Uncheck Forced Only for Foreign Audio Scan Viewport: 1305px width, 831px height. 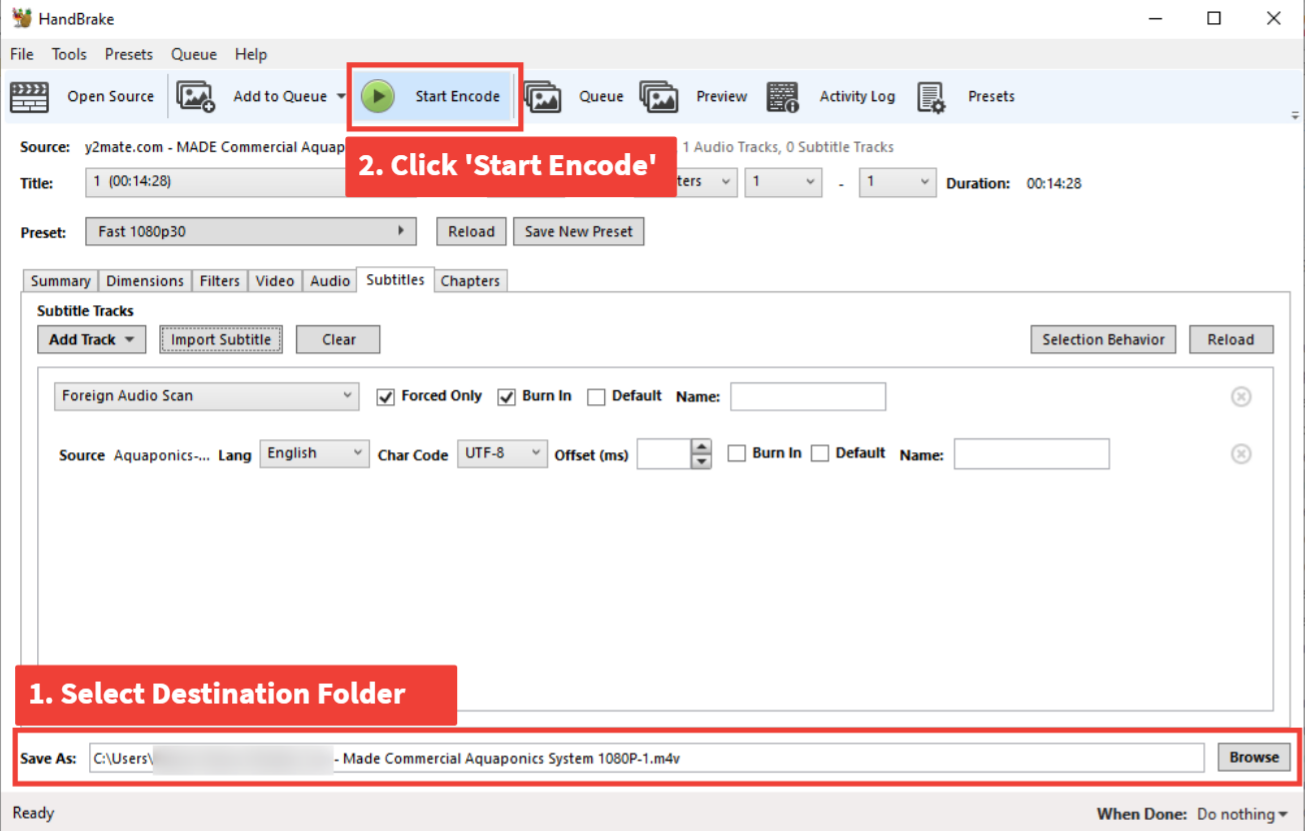pos(385,397)
